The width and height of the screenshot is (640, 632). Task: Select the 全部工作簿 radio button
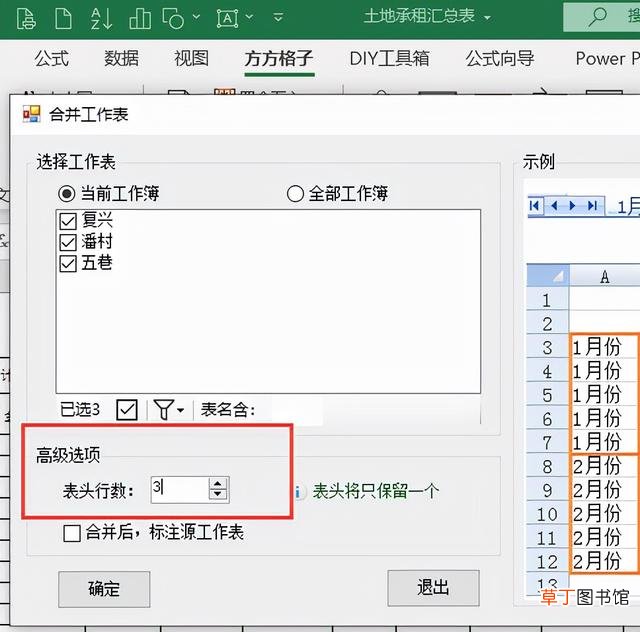295,194
